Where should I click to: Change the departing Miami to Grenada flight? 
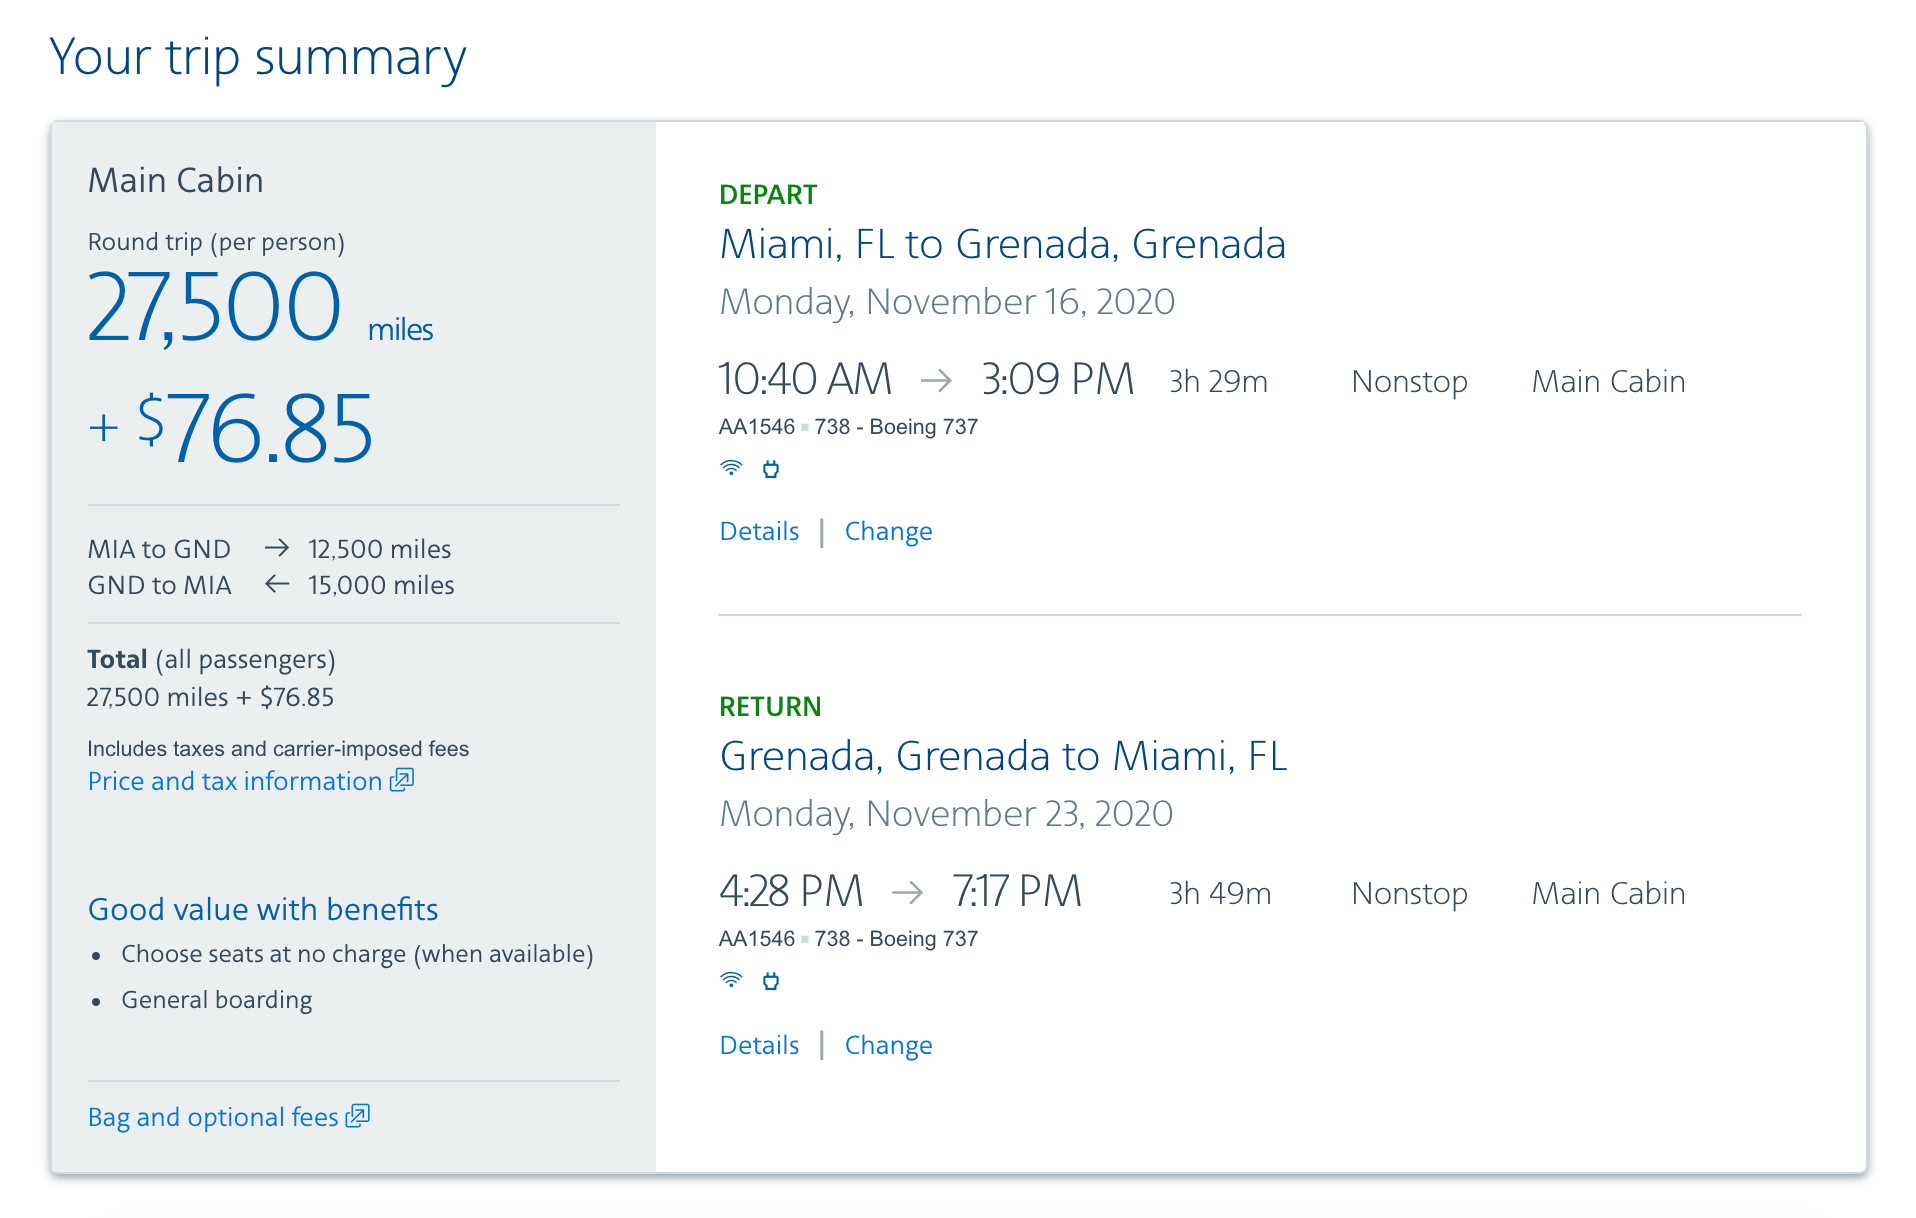tap(888, 531)
